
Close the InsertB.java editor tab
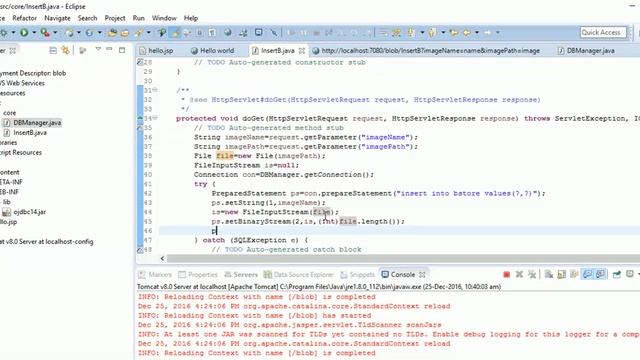pos(302,51)
